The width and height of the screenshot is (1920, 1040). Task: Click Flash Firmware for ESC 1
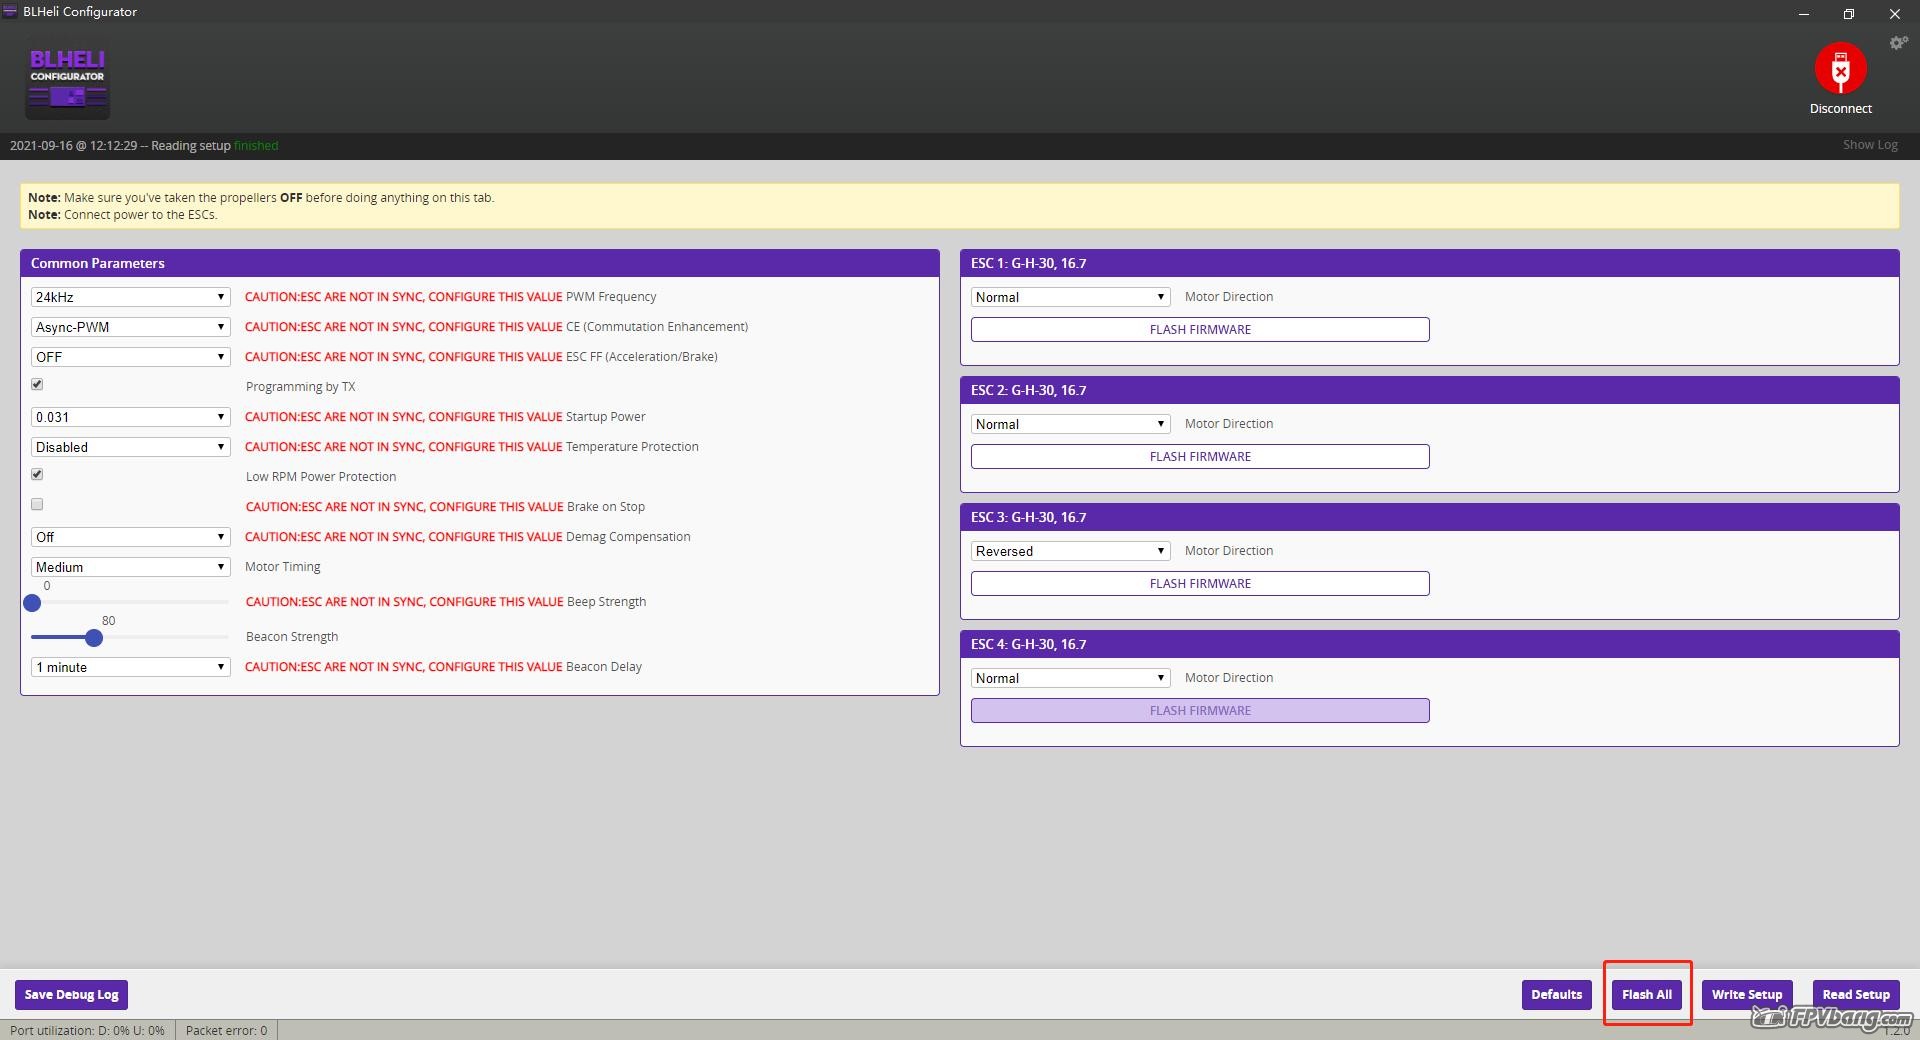click(1200, 329)
